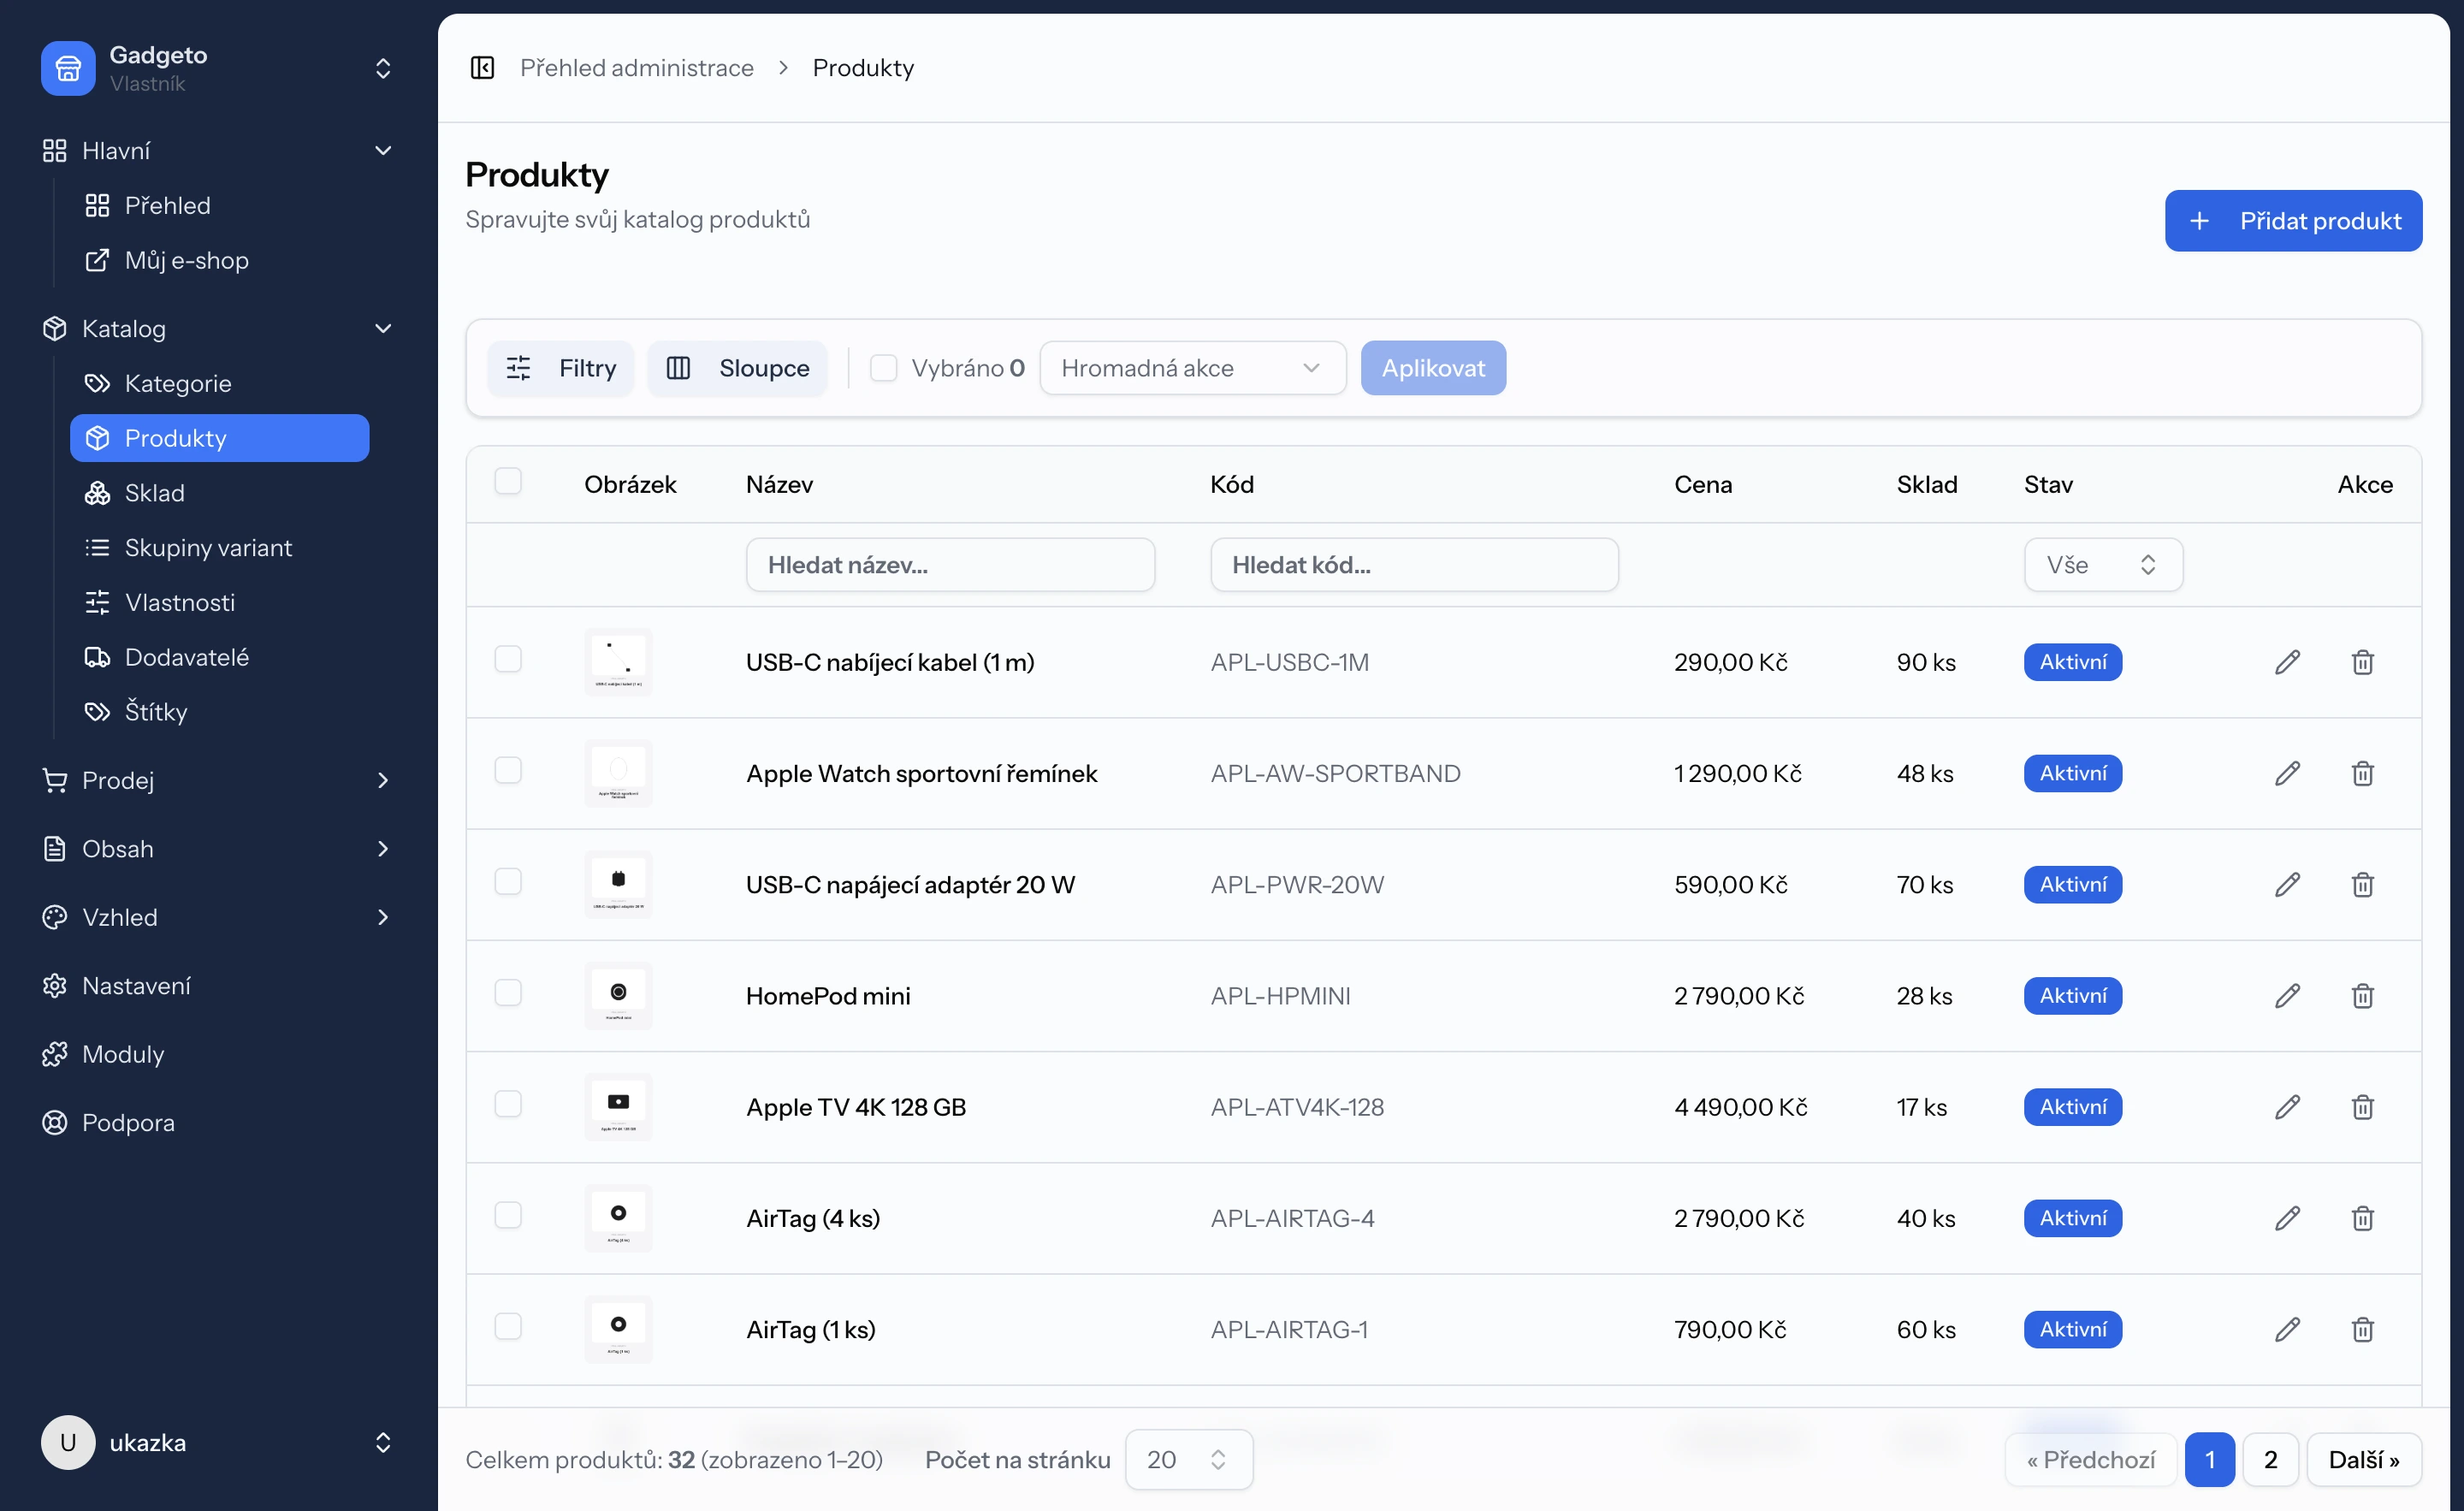Screen dimensions: 2464x1511
Task: Edit USB-C nabíjecí kabel with pencil icon
Action: pyautogui.click(x=2287, y=662)
